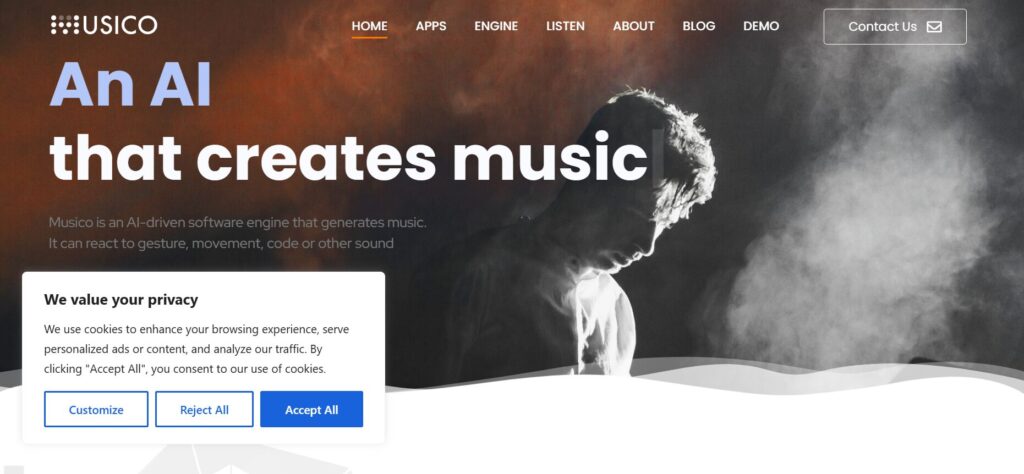Consent to cookies with Accept All
Image resolution: width=1024 pixels, height=474 pixels.
click(x=312, y=409)
